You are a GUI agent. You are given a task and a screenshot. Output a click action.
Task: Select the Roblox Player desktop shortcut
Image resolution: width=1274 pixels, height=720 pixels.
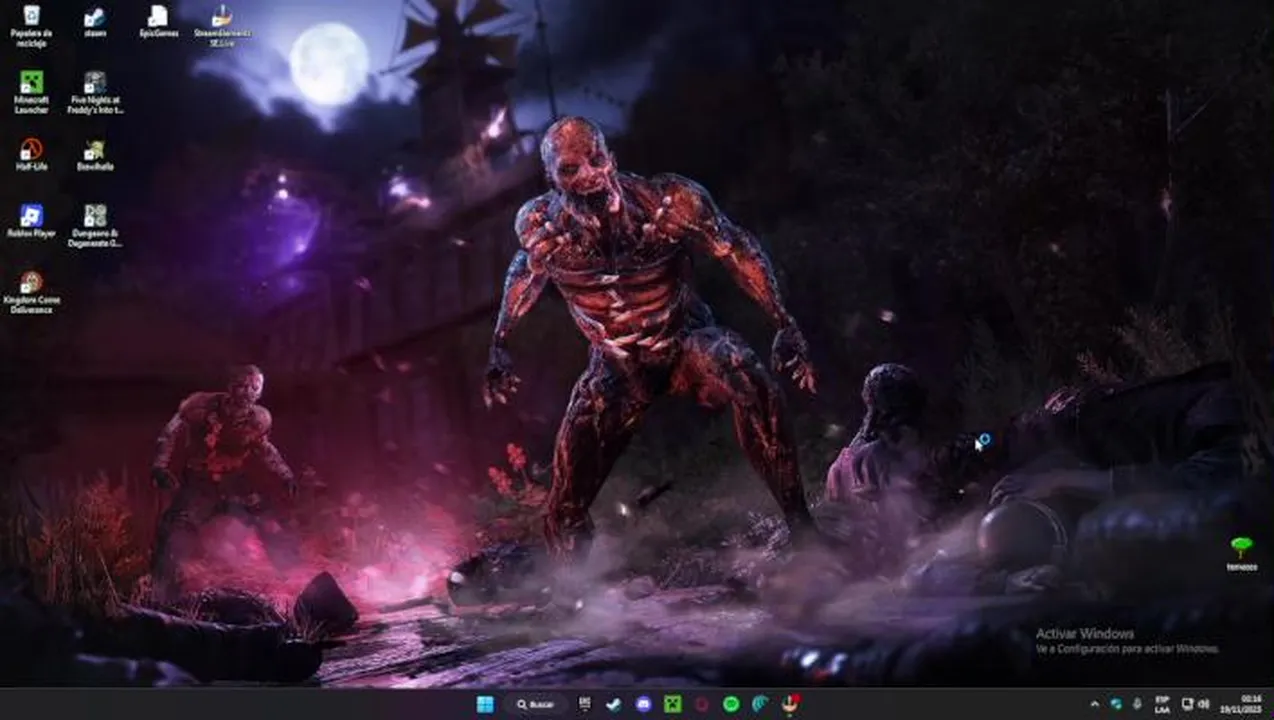coord(31,221)
